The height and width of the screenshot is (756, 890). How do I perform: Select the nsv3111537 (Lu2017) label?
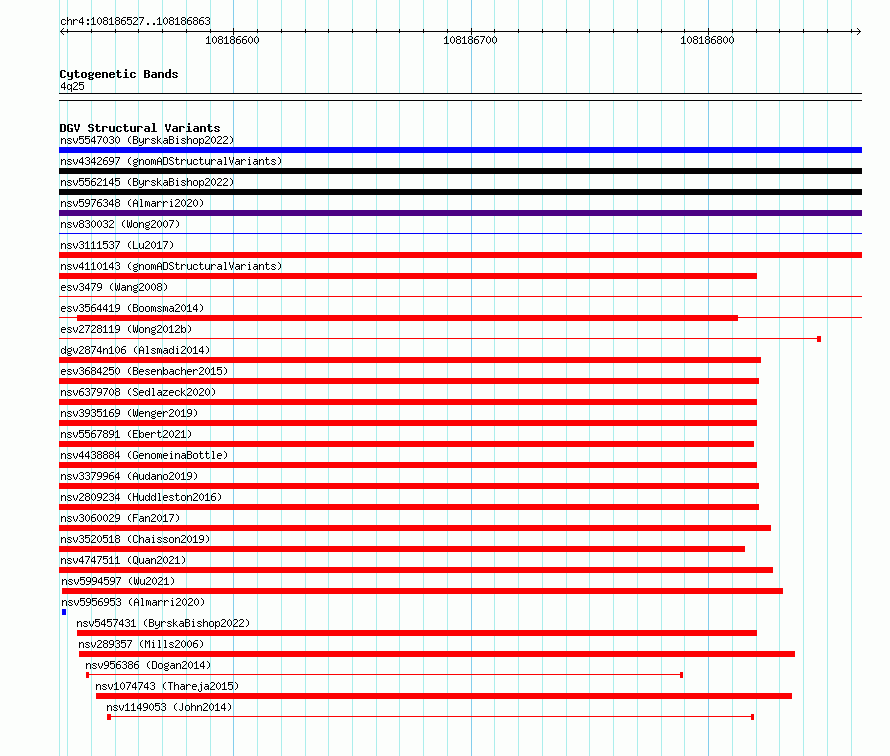pyautogui.click(x=117, y=245)
